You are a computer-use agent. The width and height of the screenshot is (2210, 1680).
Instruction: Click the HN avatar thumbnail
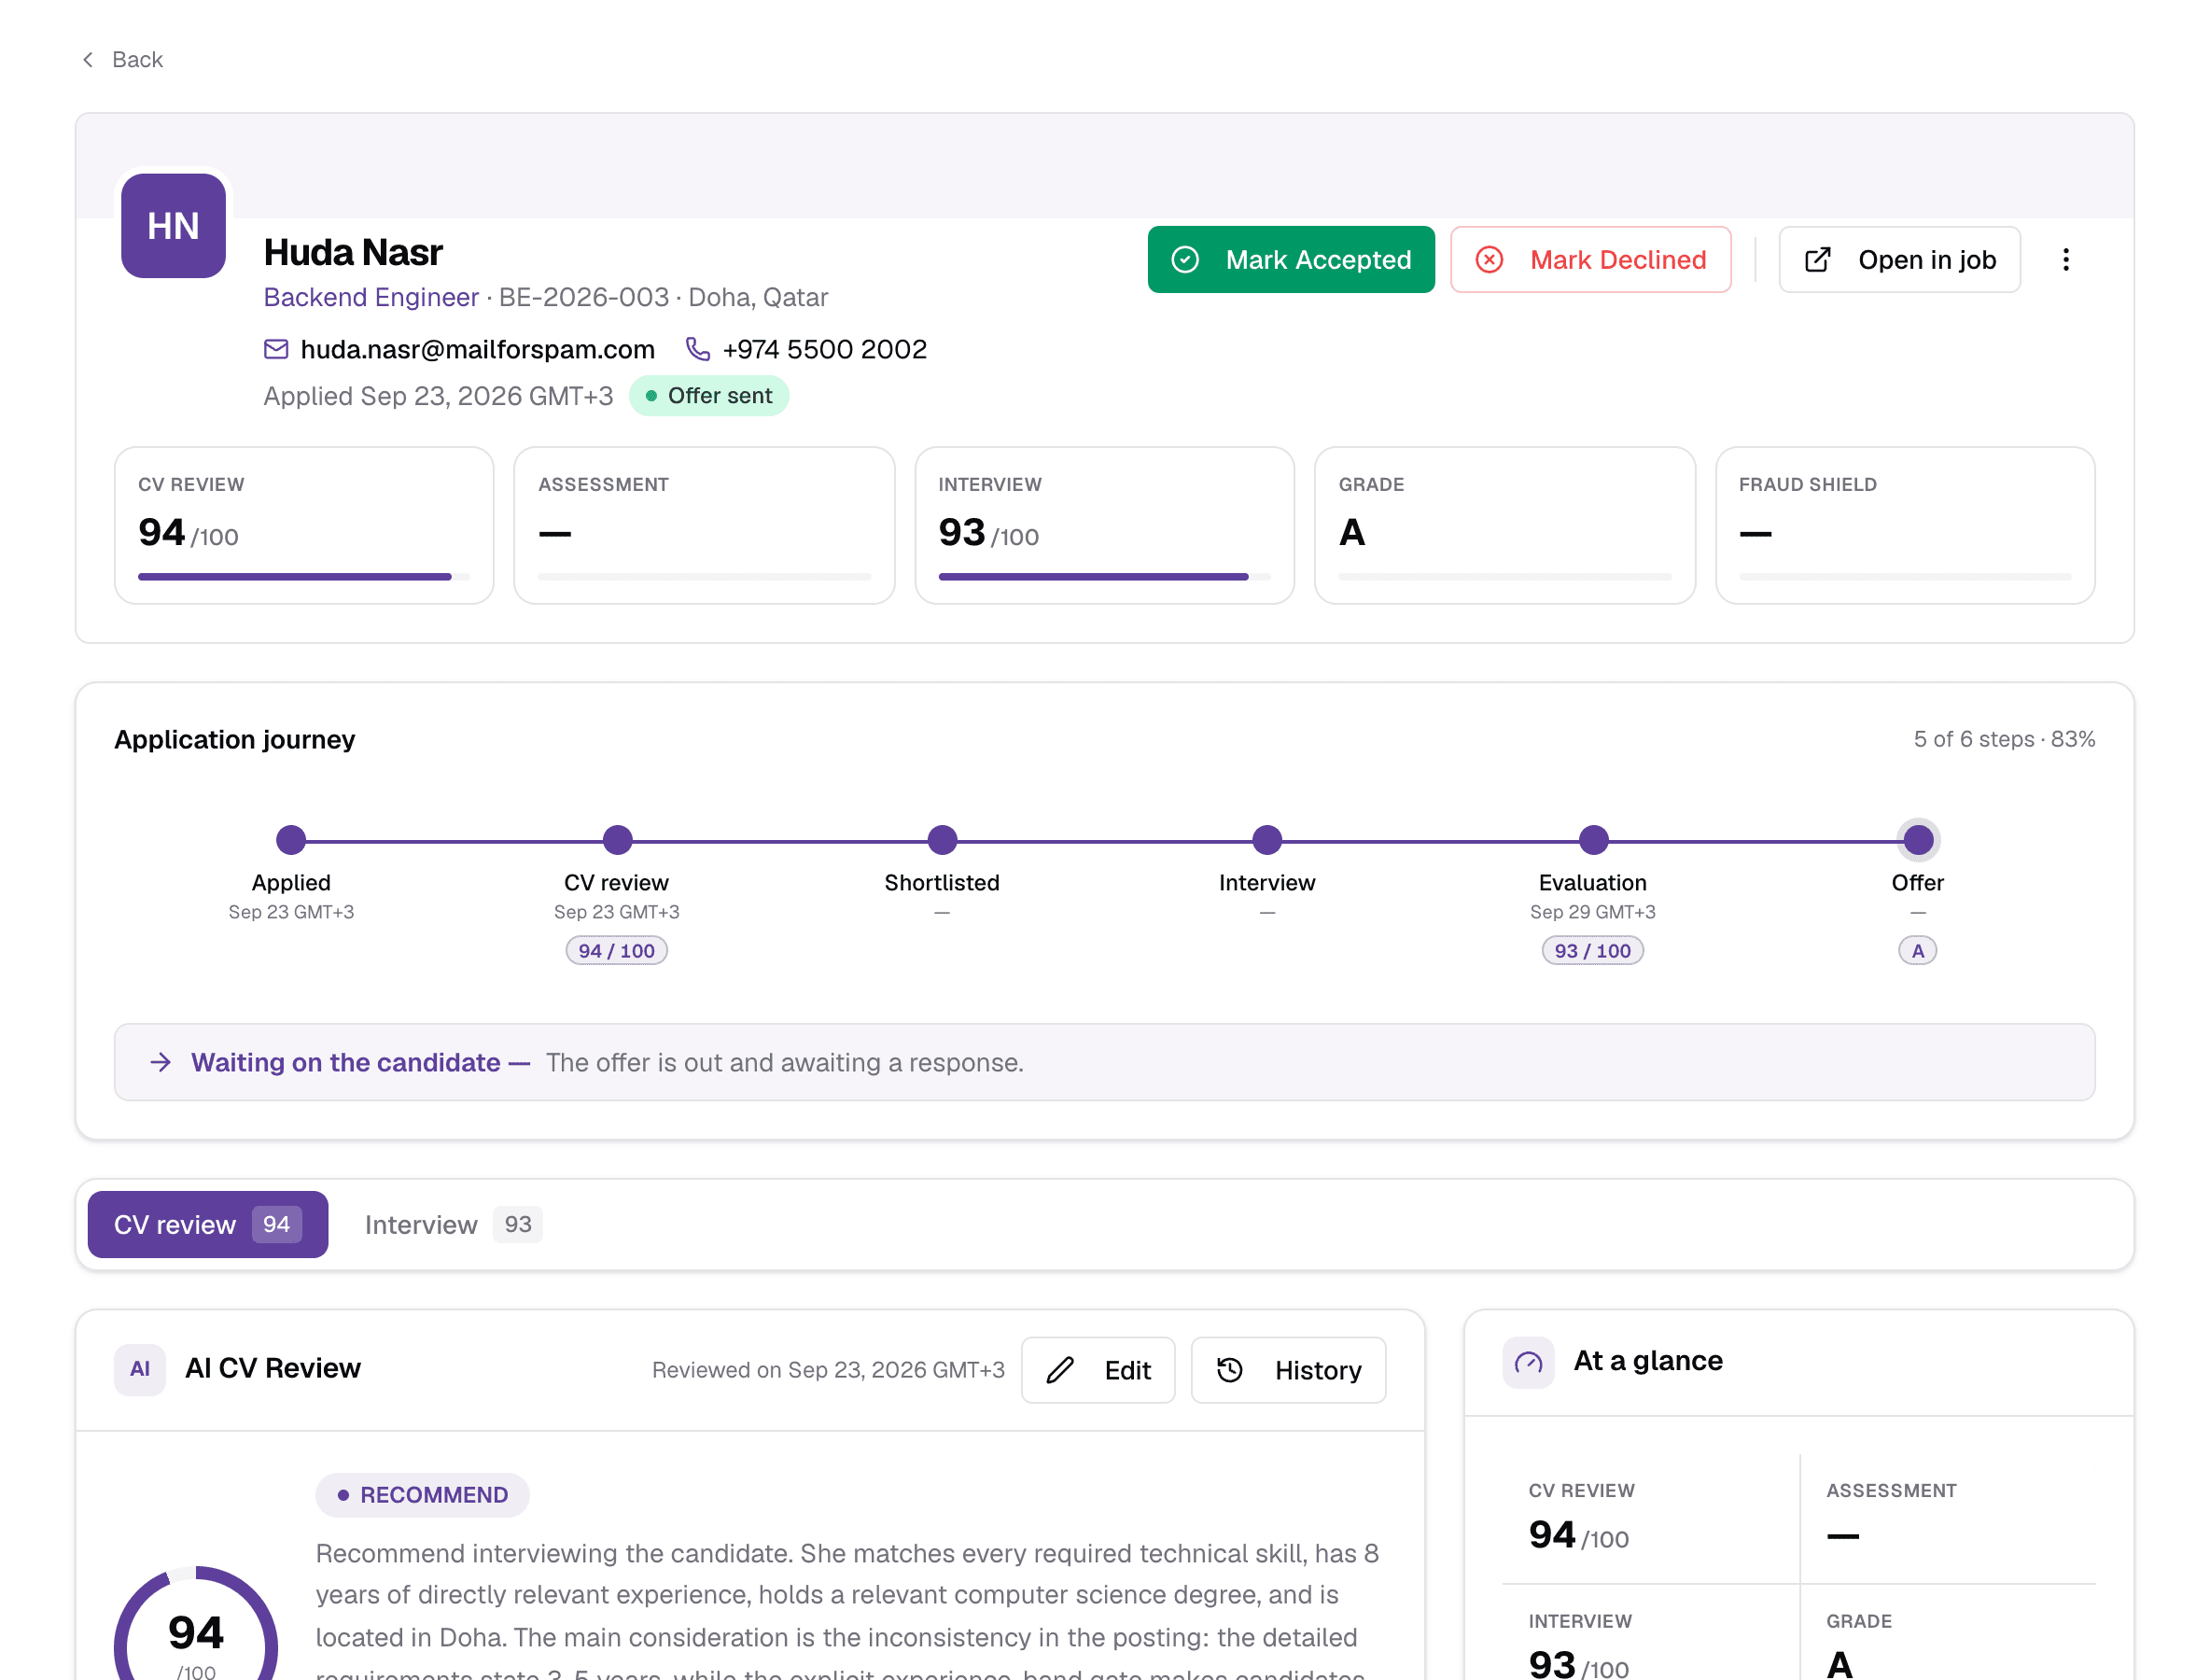pos(173,225)
